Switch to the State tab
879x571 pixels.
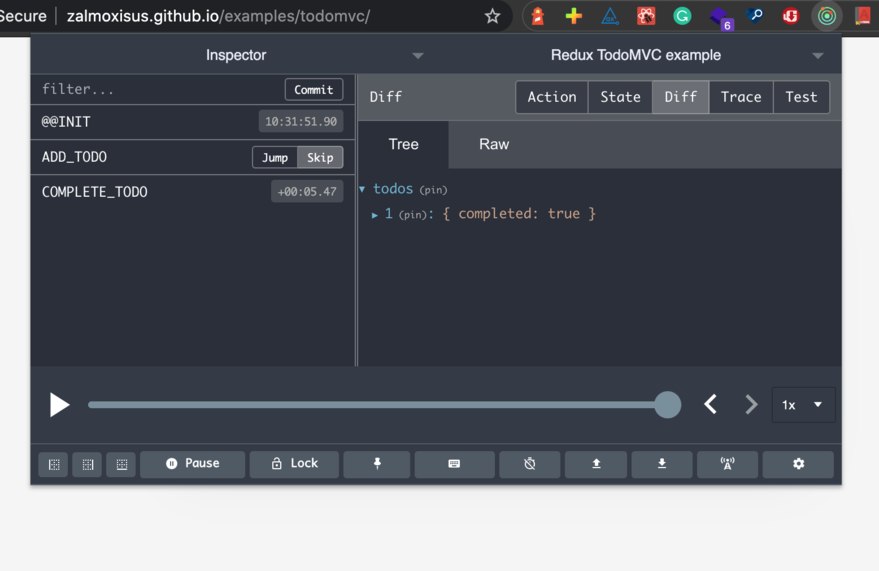(620, 97)
